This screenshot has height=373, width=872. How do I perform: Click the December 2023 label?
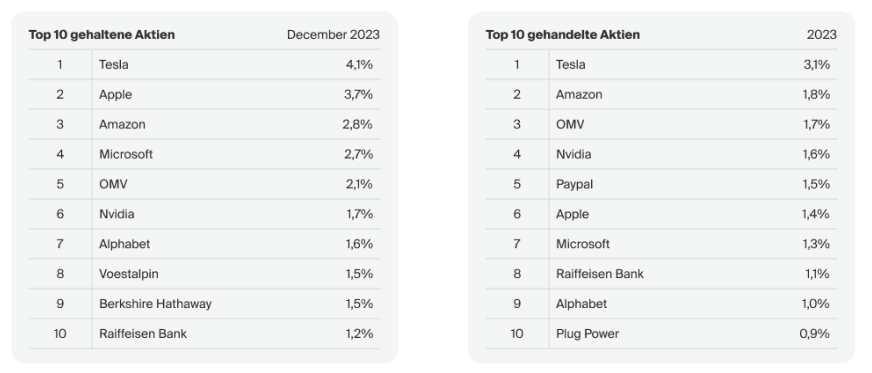pyautogui.click(x=333, y=34)
